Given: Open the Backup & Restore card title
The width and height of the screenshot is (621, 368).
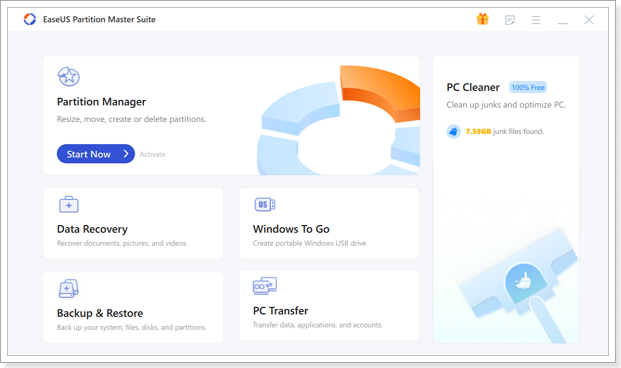Looking at the screenshot, I should (x=100, y=313).
